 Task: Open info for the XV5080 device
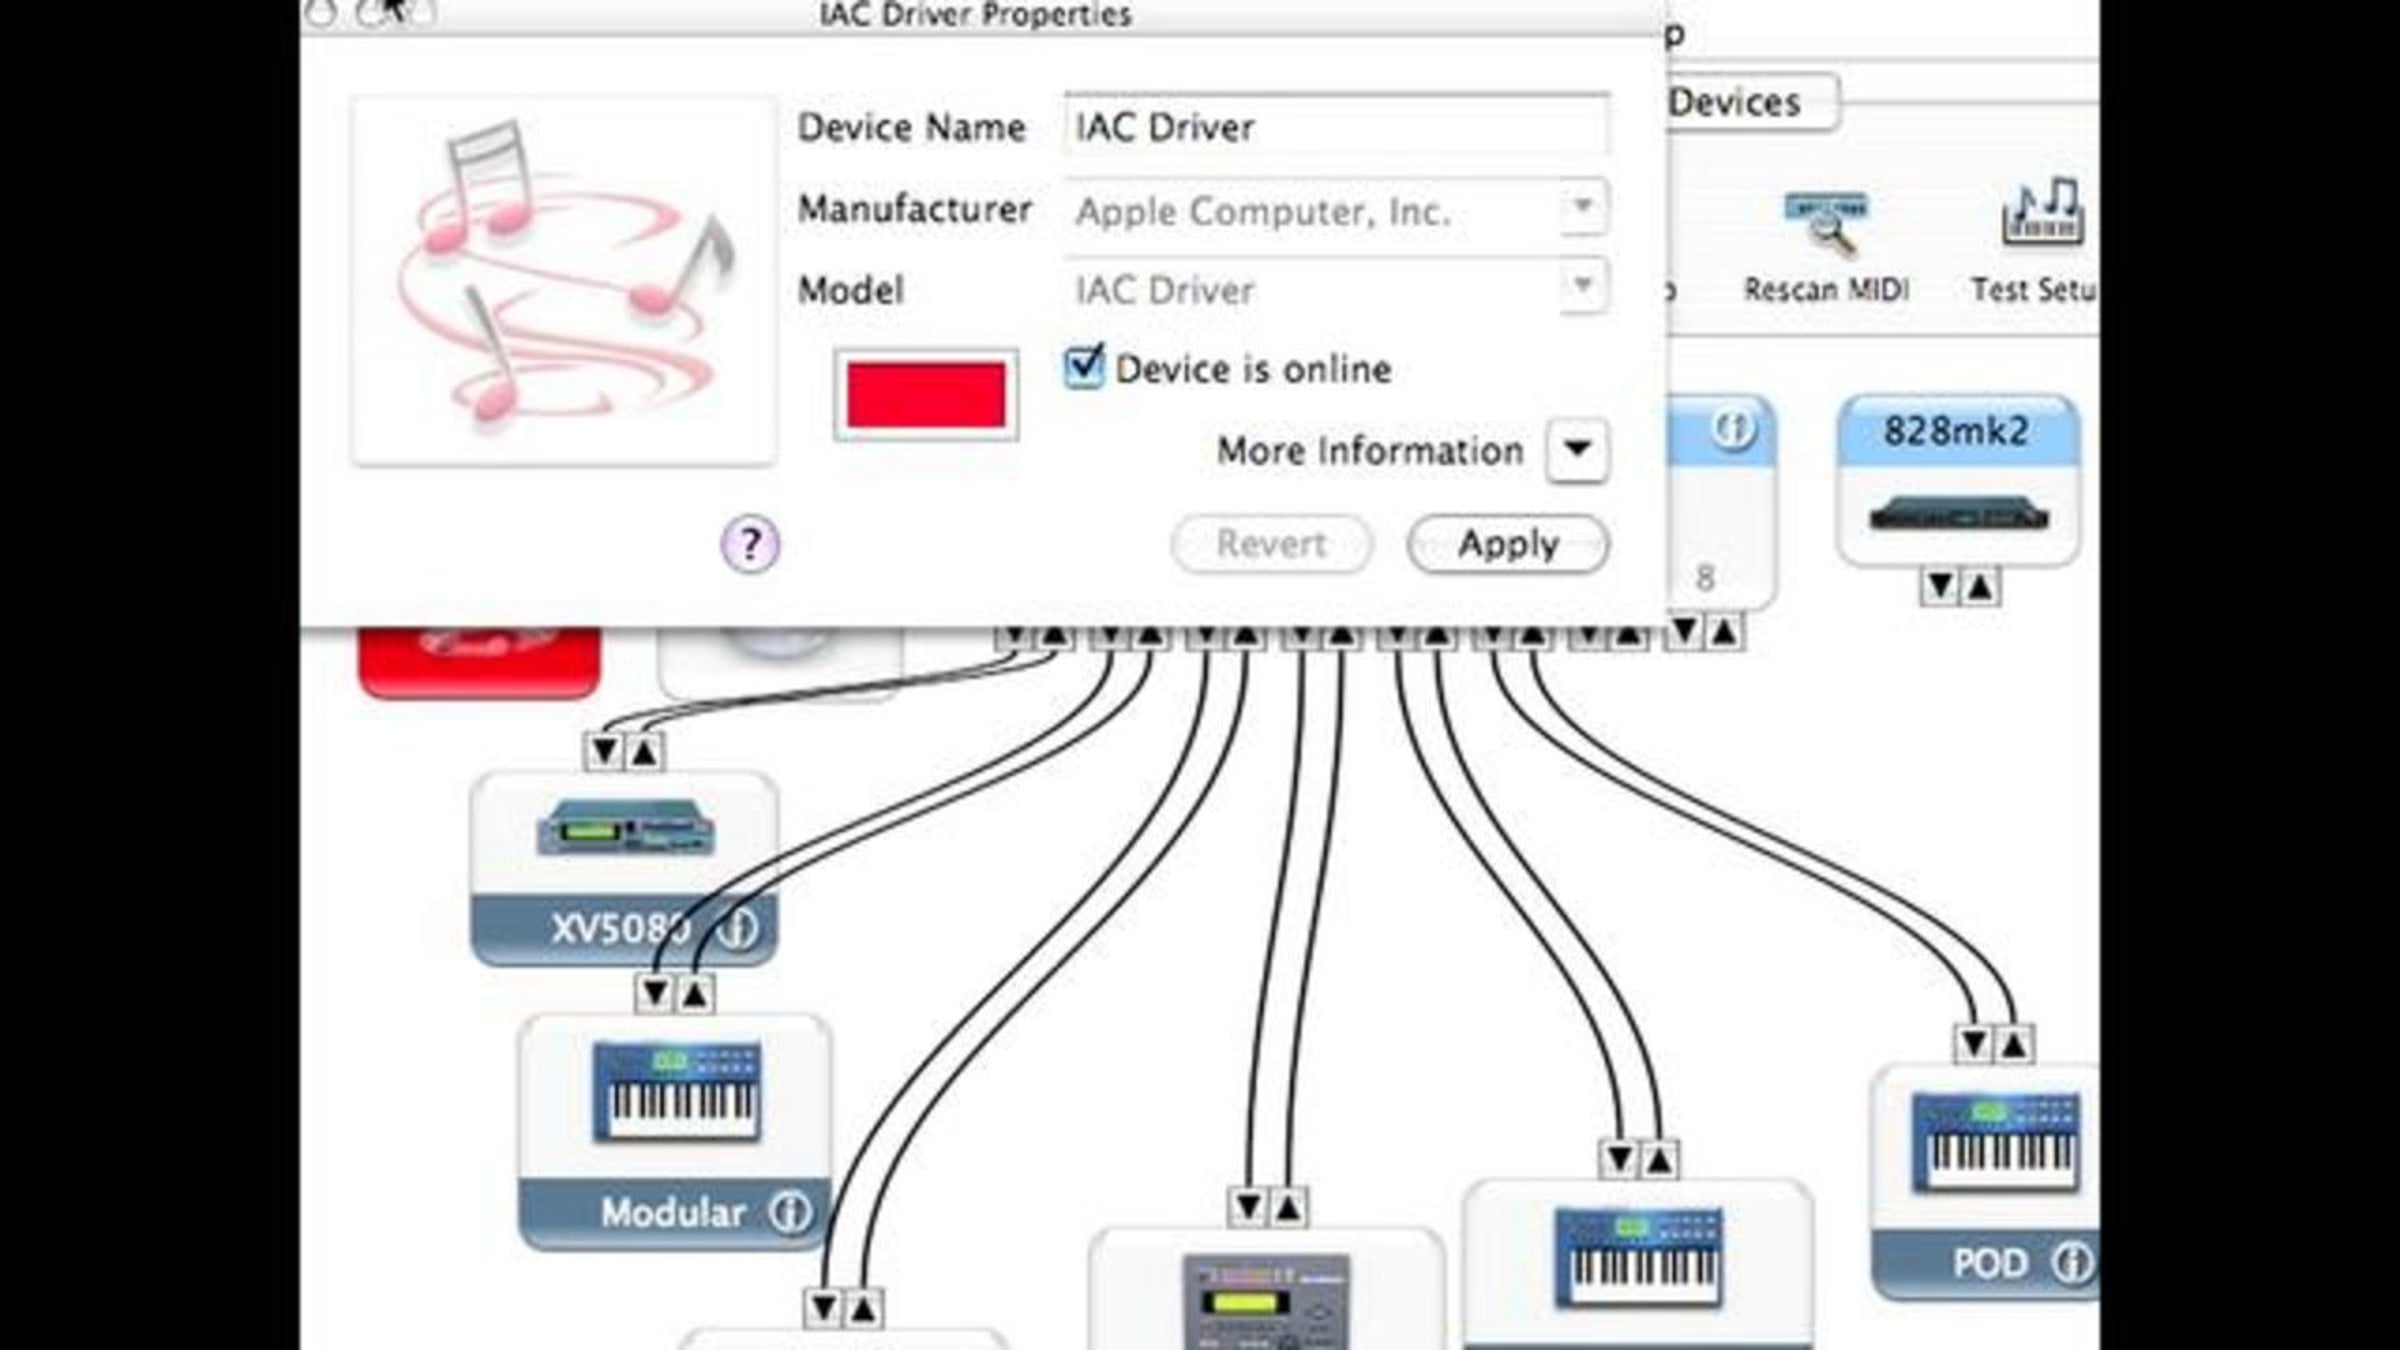741,929
